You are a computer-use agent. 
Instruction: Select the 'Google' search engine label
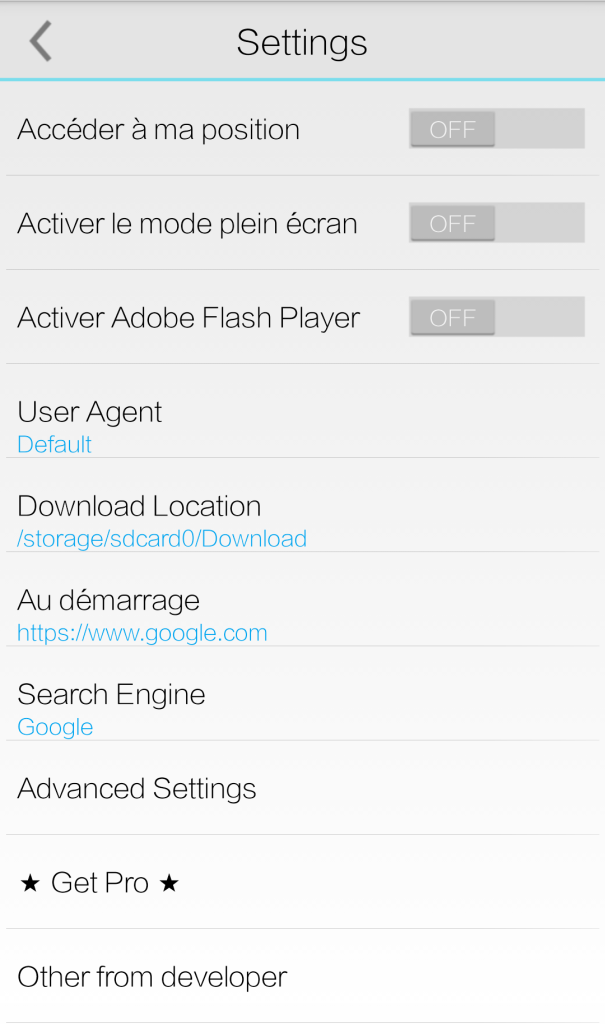tap(54, 727)
